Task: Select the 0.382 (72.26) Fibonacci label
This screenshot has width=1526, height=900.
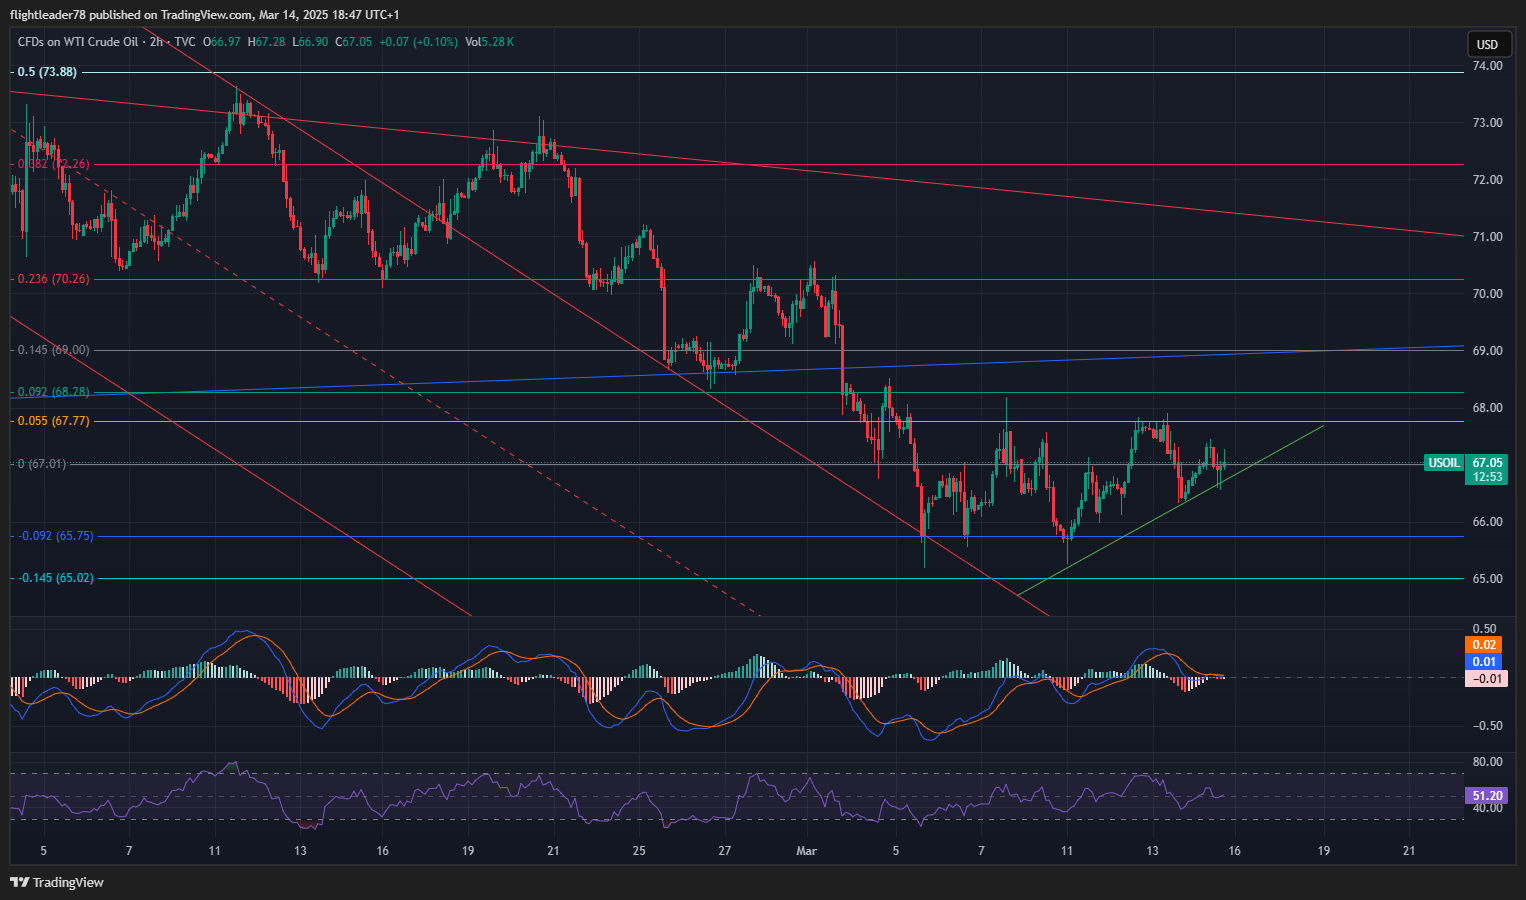Action: tap(54, 164)
